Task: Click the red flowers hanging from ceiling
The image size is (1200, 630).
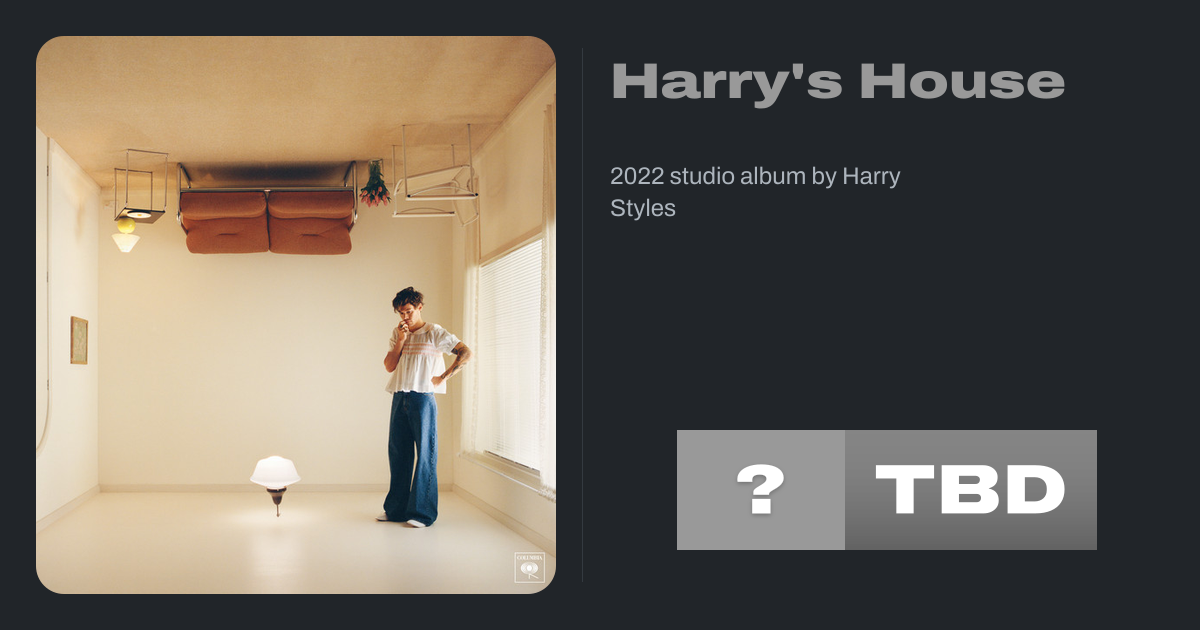Action: tap(375, 184)
